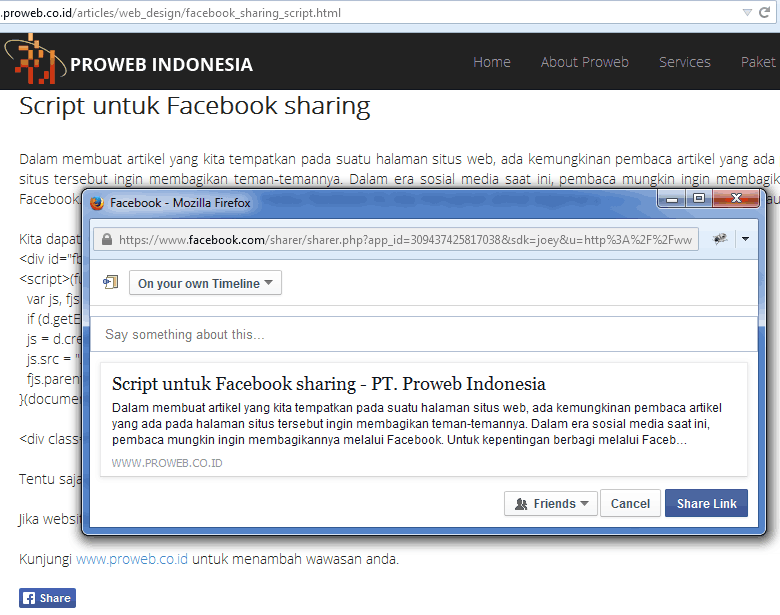The height and width of the screenshot is (615, 780).
Task: Open the Friends audience selector dropdown
Action: tap(551, 503)
